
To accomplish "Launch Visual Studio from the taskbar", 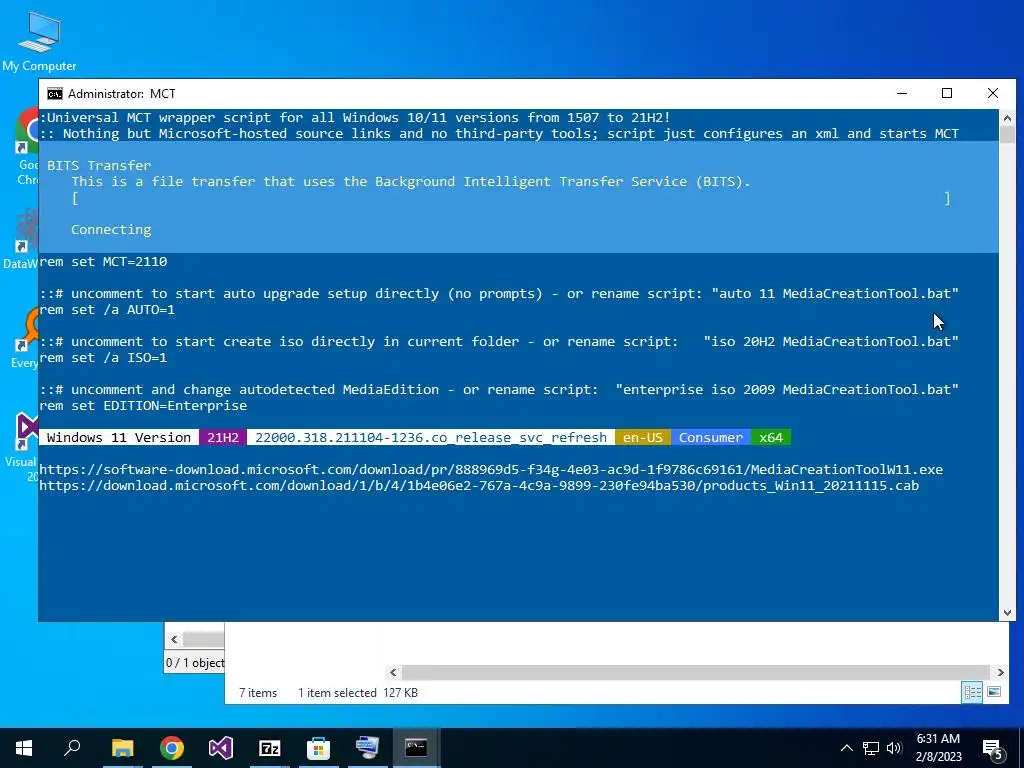I will point(221,748).
